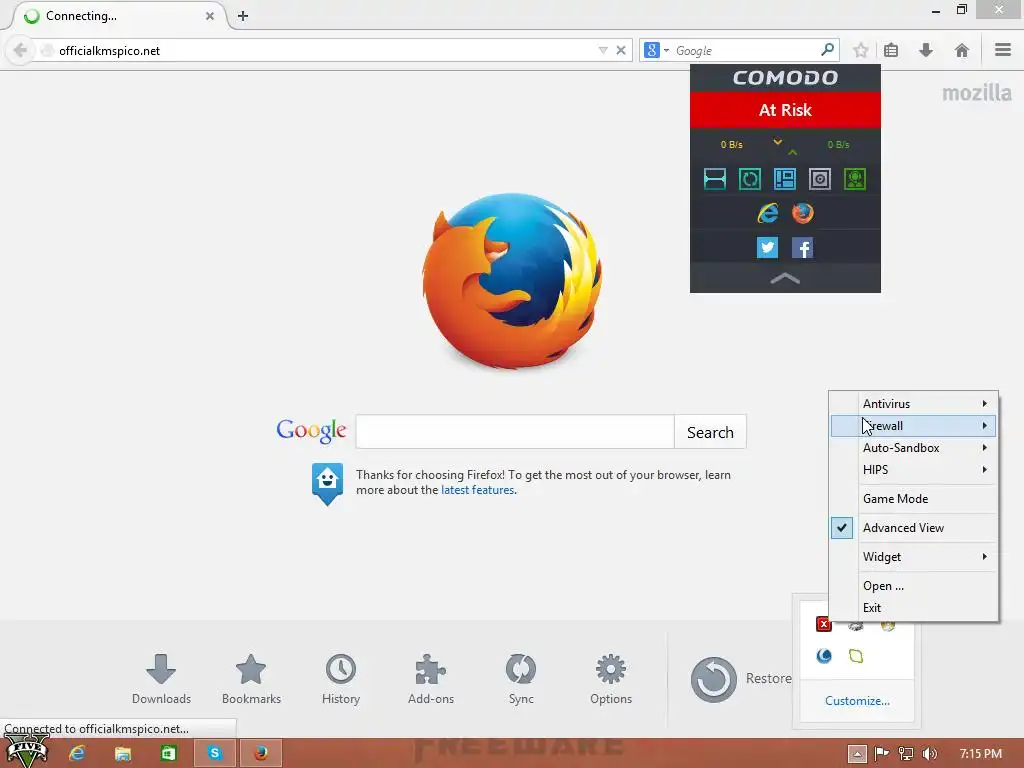Screen dimensions: 1024x768
Task: Open the Firefox hamburger menu
Action: [x=1003, y=50]
